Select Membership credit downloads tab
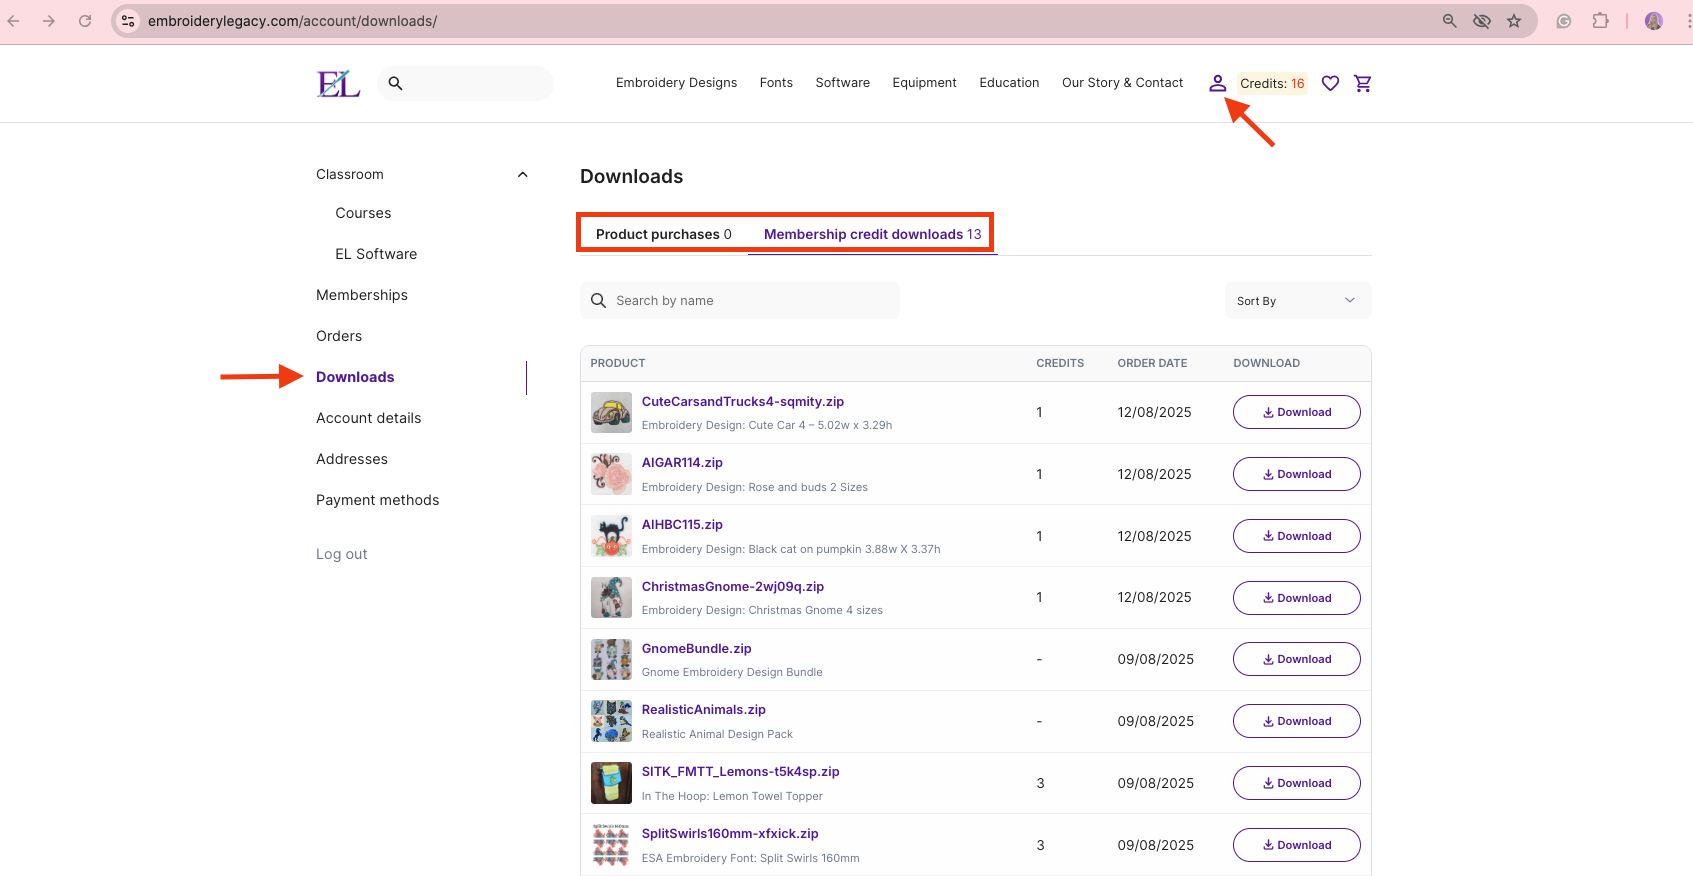Image resolution: width=1693 pixels, height=876 pixels. (873, 234)
